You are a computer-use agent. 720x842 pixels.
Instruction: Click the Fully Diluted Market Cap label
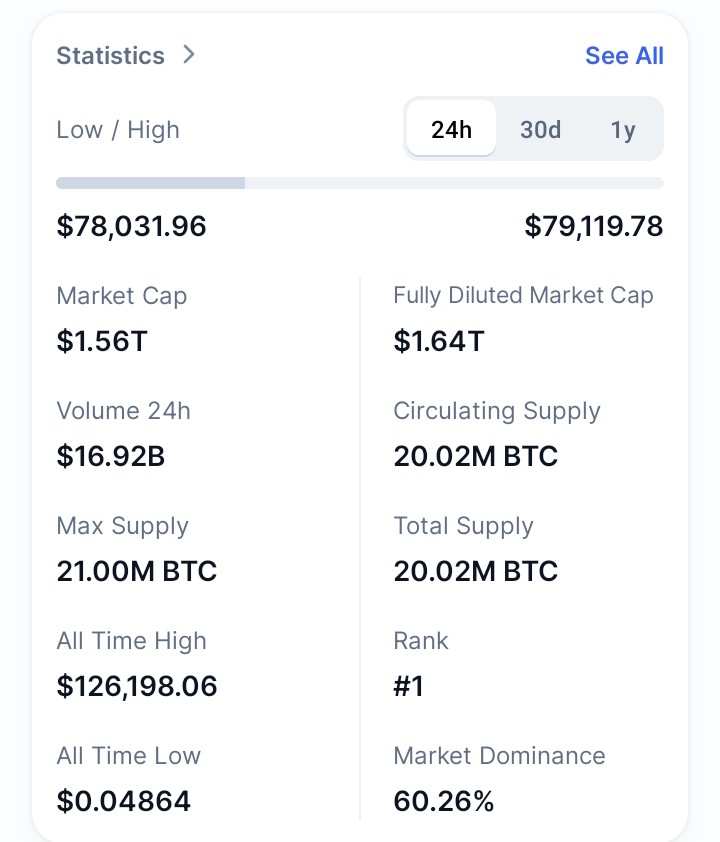pos(523,295)
